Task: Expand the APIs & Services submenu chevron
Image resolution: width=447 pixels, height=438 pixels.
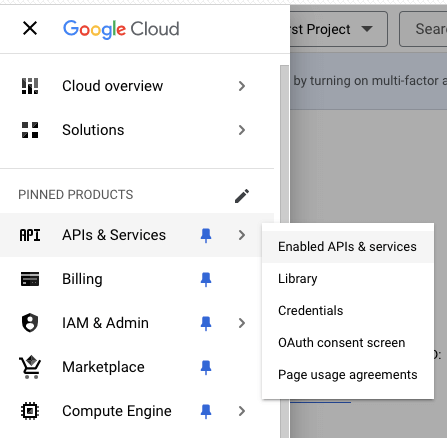Action: click(x=242, y=235)
